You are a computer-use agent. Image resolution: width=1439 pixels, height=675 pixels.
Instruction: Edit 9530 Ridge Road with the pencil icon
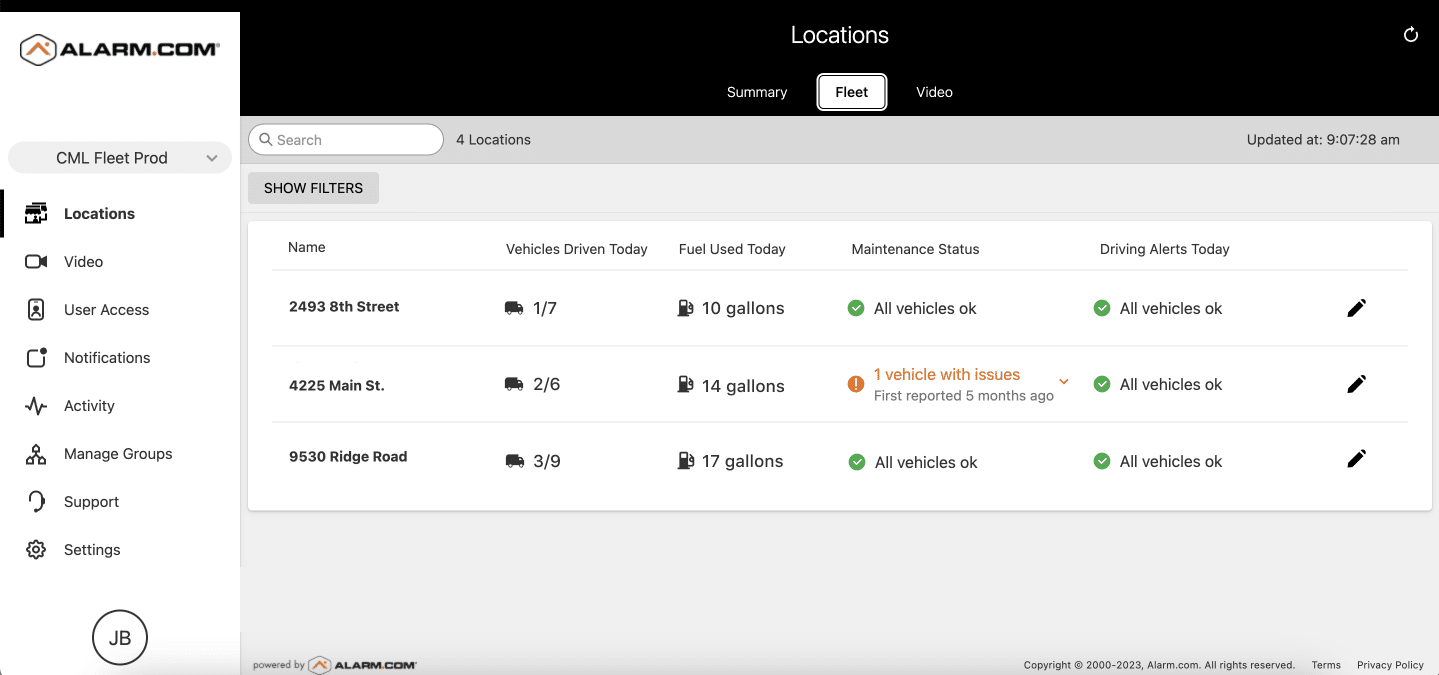click(1356, 459)
